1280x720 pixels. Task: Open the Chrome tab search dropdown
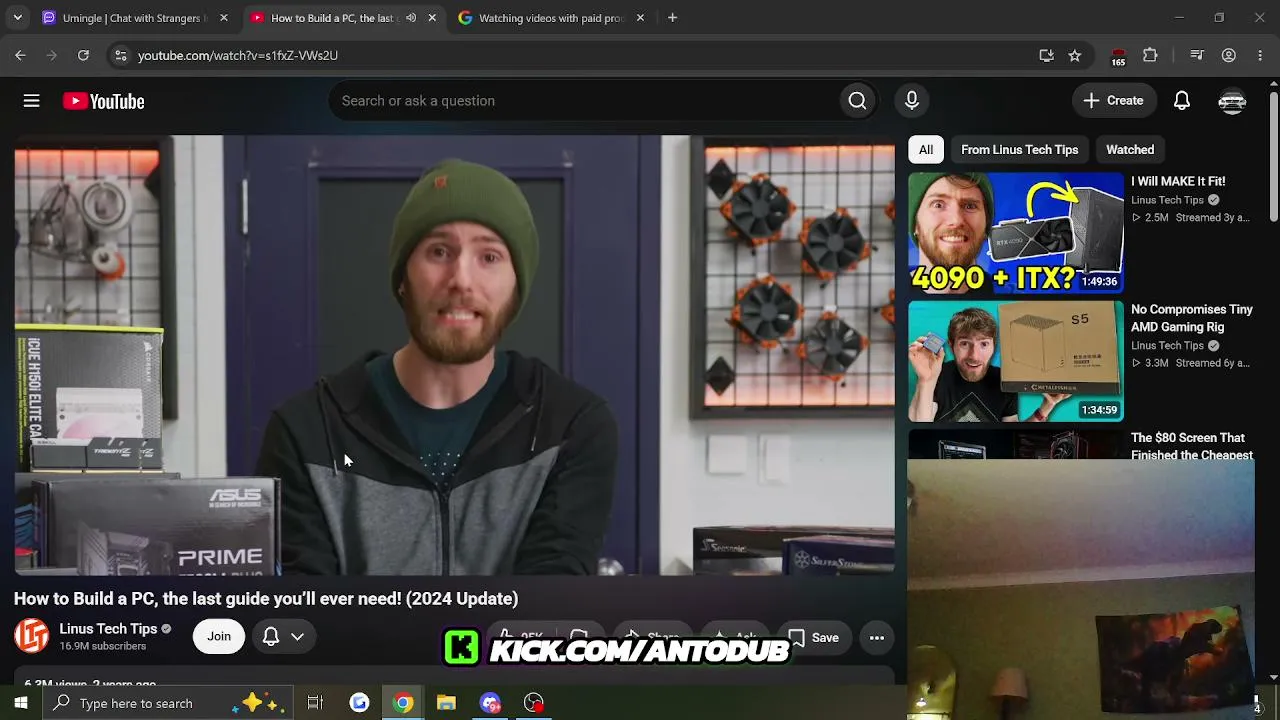point(17,18)
